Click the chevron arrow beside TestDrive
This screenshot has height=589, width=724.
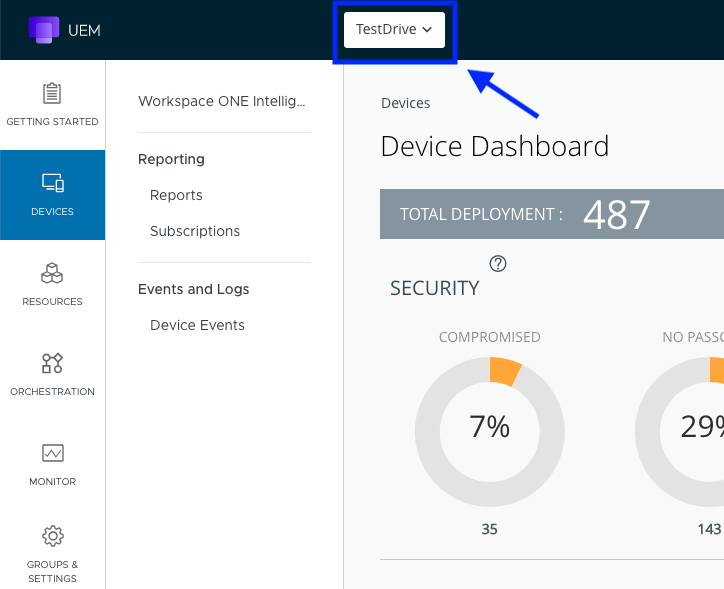pos(427,30)
